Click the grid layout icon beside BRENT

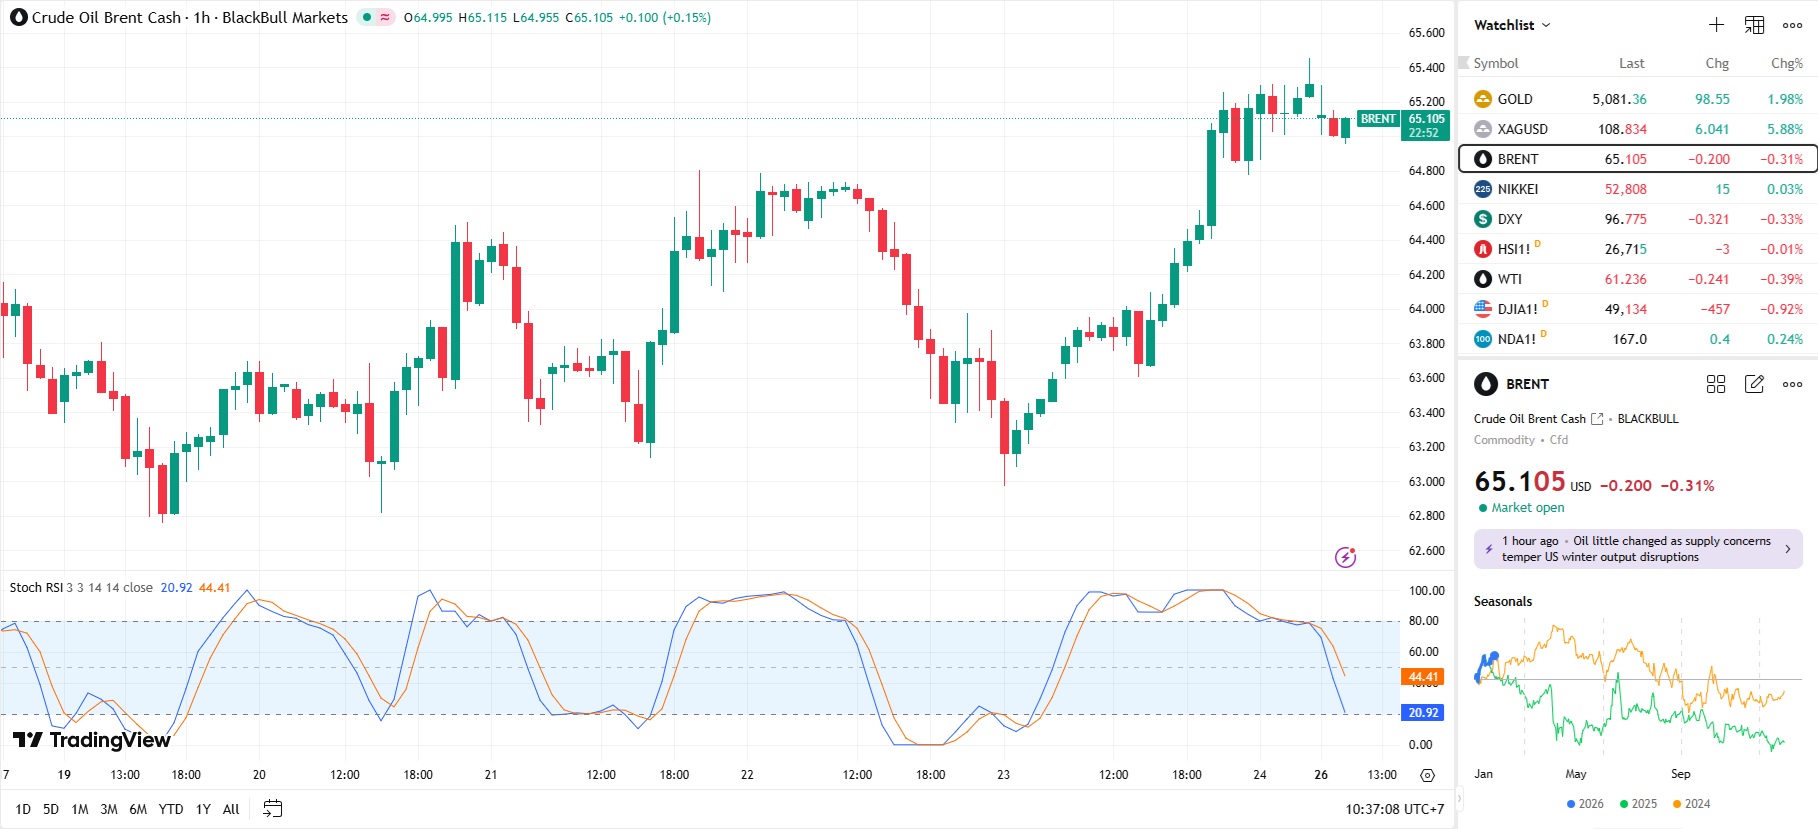(x=1716, y=384)
